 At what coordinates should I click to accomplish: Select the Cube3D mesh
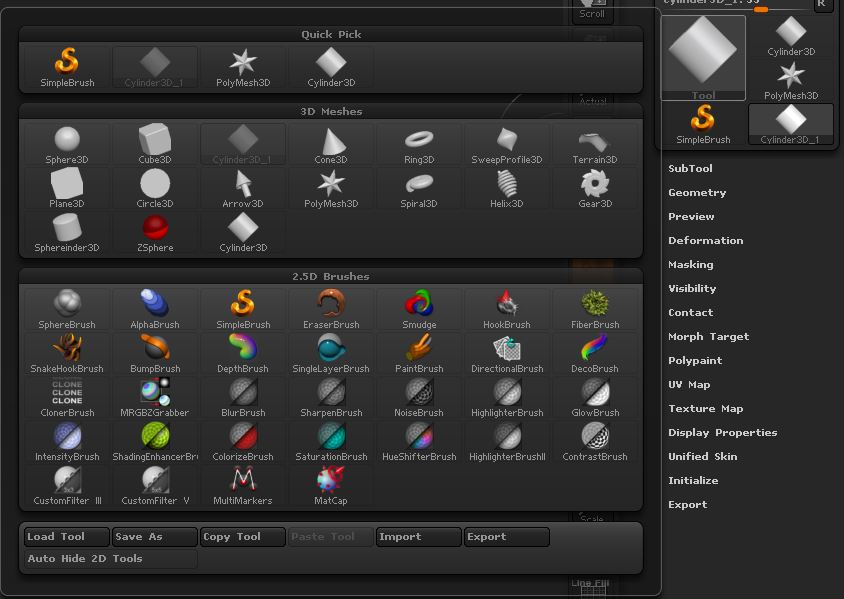[x=155, y=144]
